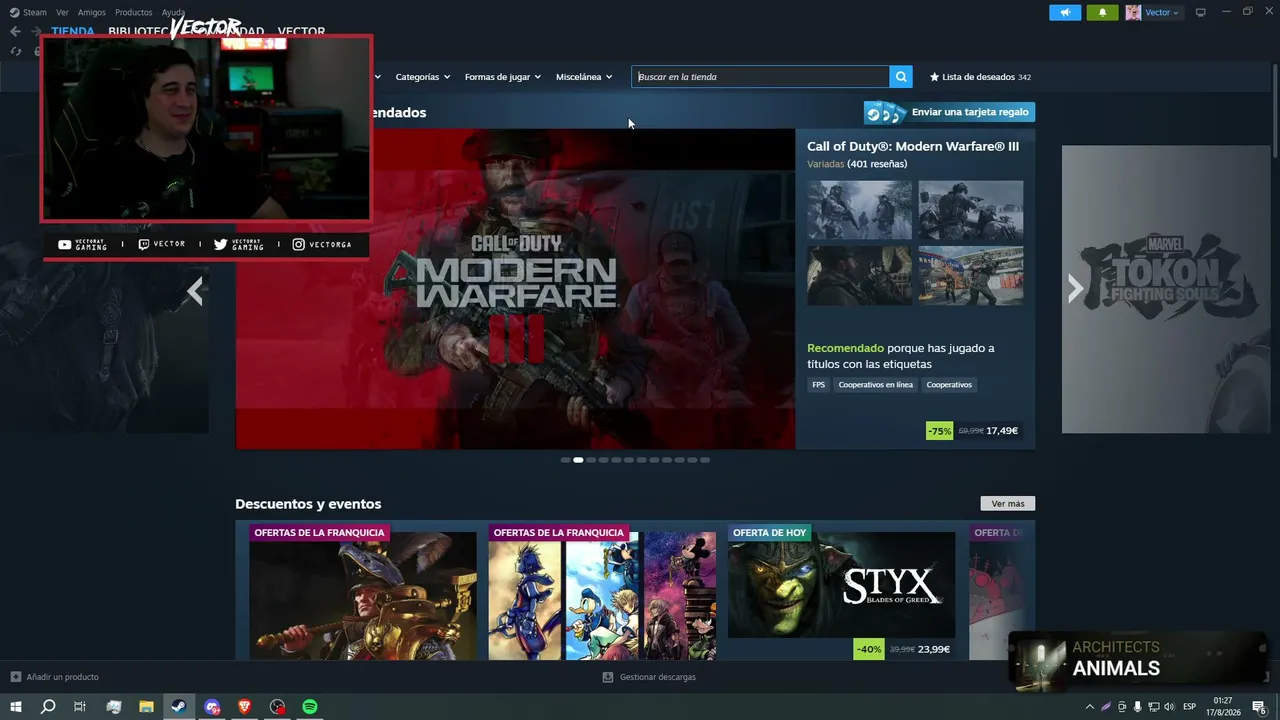1280x720 pixels.
Task: Click the Call of Duty®: Modern Warfare® III title
Action: 913,147
